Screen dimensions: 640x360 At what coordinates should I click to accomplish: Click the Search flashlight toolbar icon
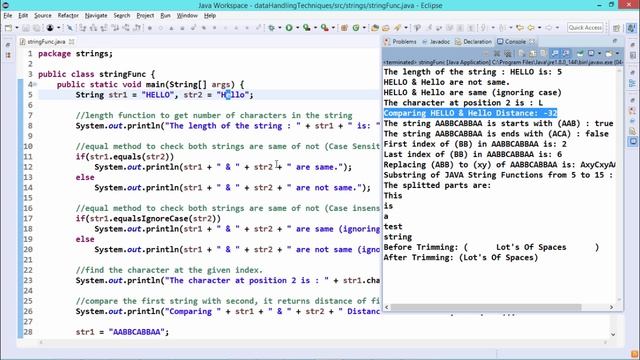coord(397,28)
